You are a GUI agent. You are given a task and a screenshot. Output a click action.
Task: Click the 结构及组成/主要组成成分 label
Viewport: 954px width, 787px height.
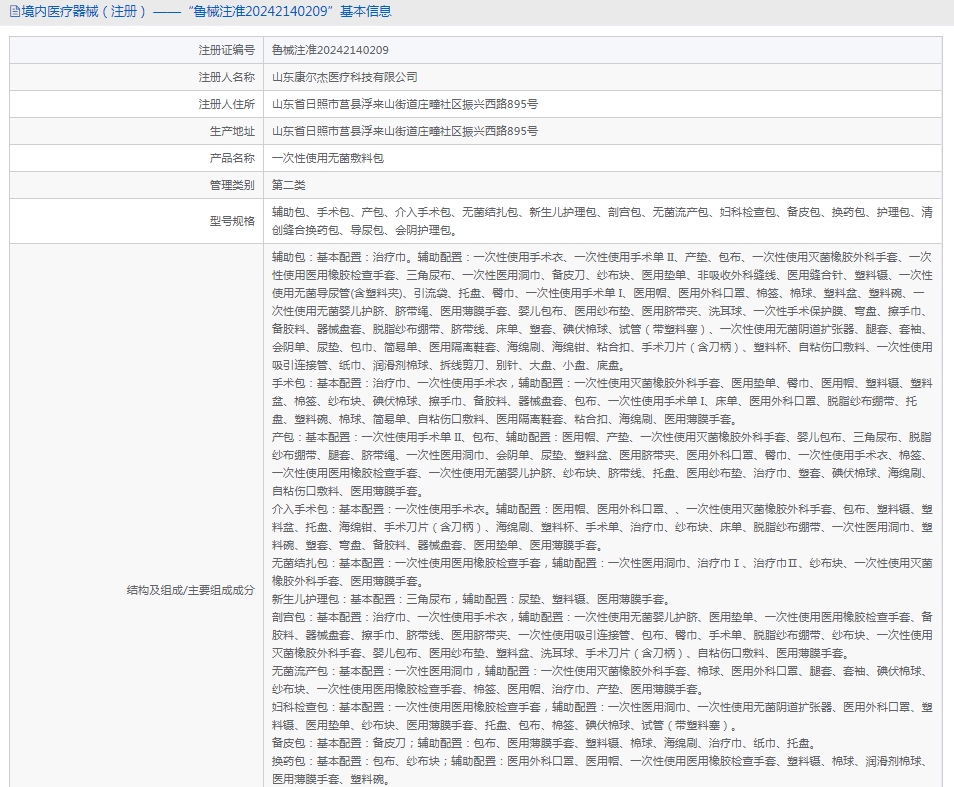pyautogui.click(x=190, y=590)
